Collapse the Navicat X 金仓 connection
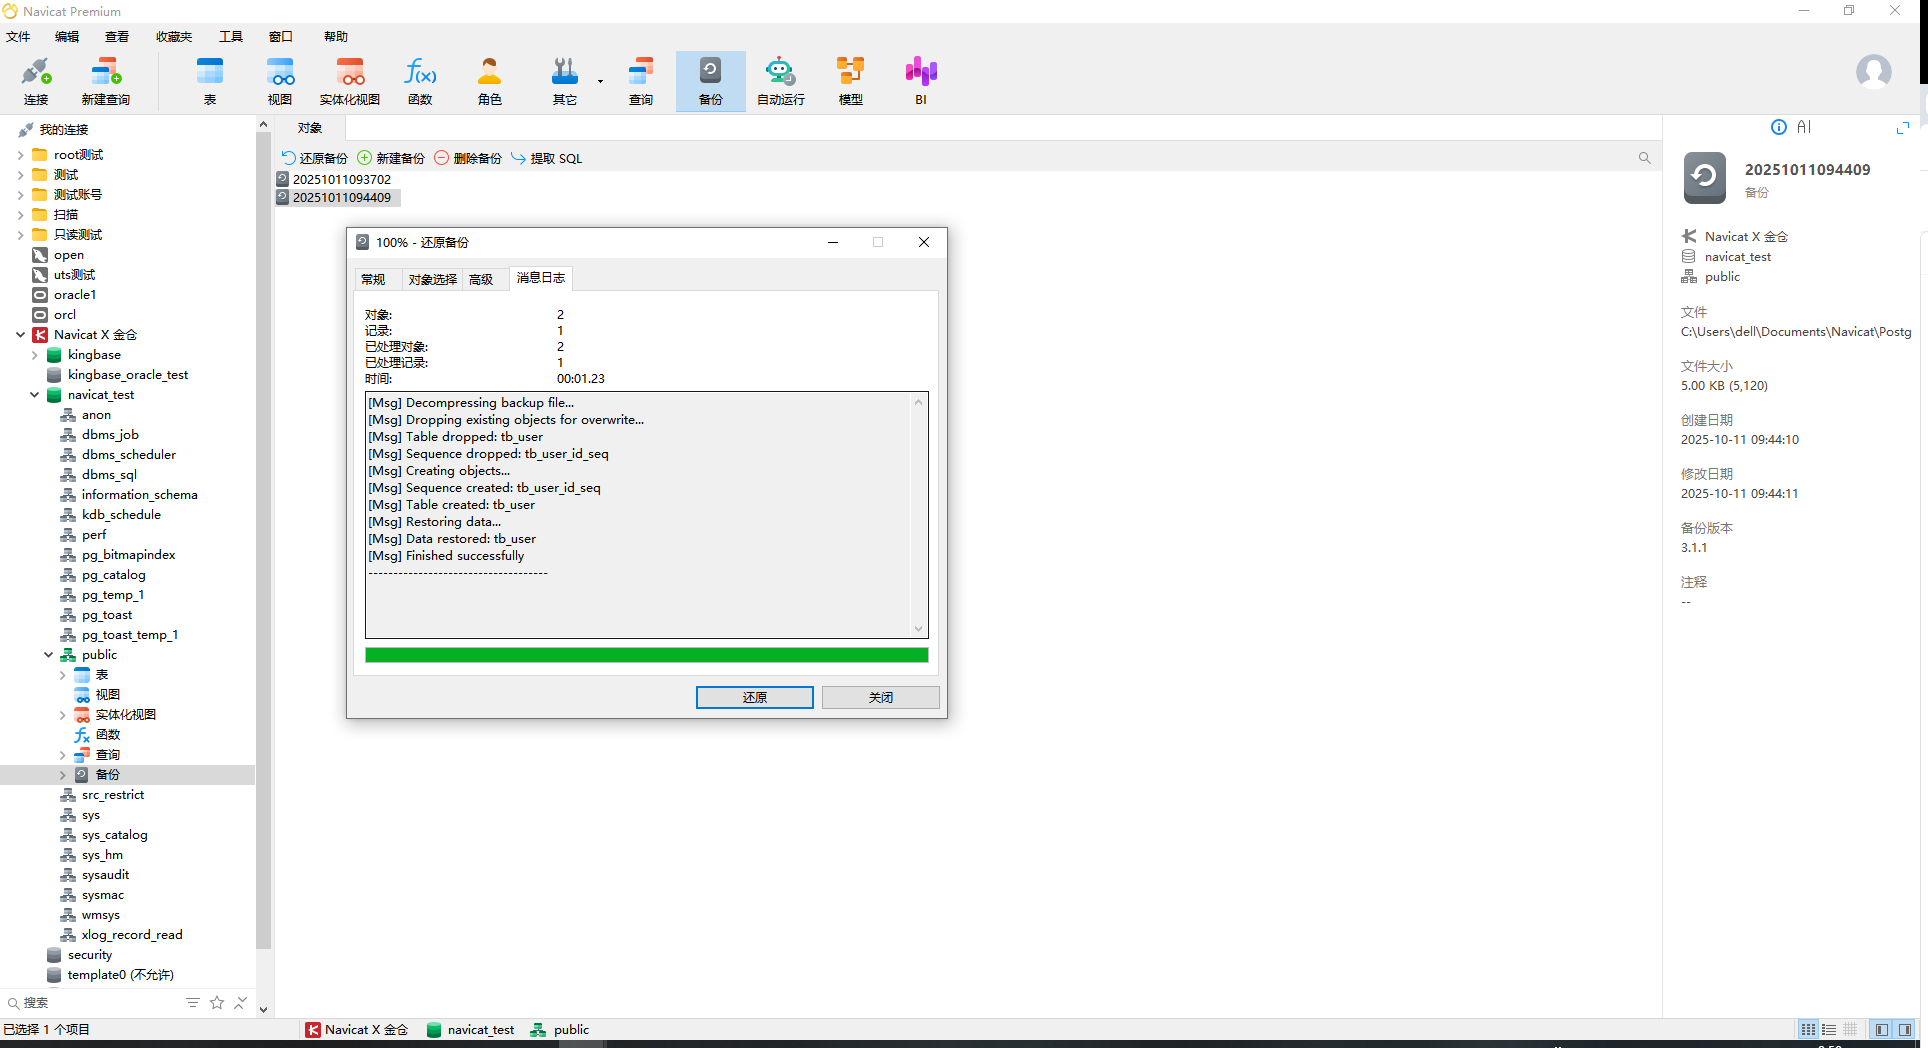This screenshot has height=1048, width=1928. pyautogui.click(x=21, y=335)
